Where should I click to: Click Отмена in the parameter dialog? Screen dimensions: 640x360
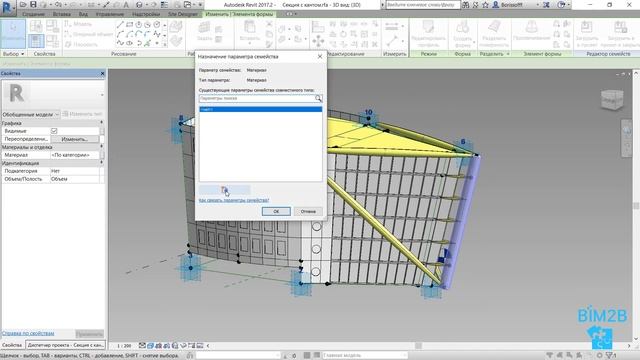pyautogui.click(x=308, y=211)
